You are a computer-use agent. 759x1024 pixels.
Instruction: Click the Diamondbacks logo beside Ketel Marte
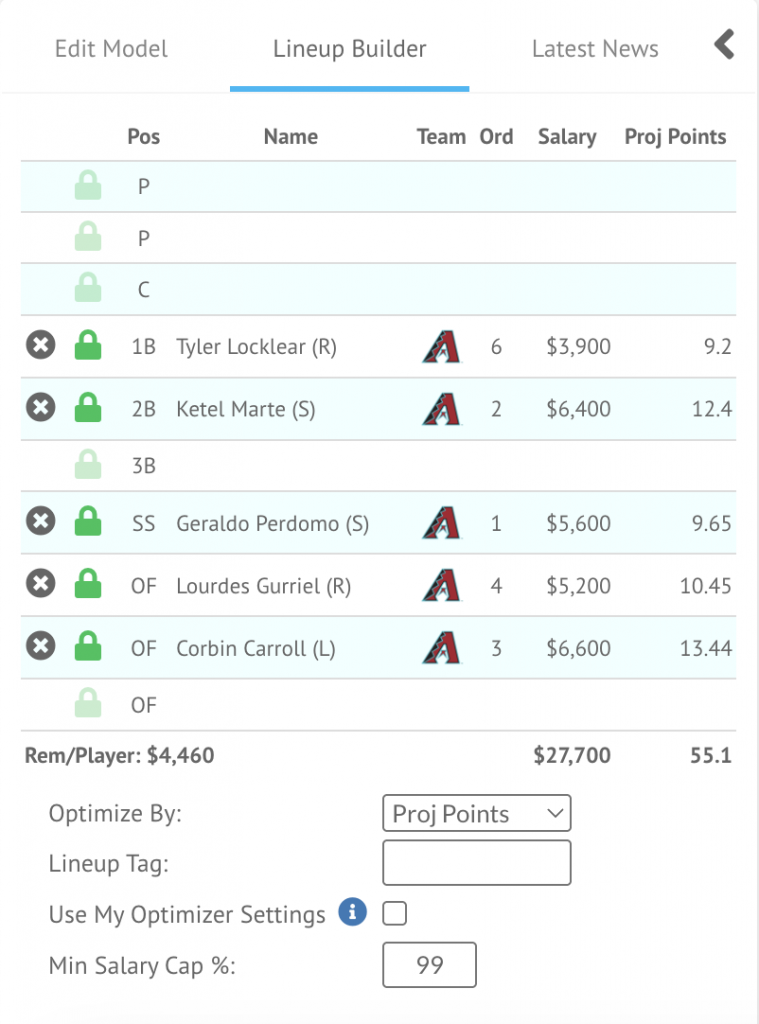coord(441,409)
